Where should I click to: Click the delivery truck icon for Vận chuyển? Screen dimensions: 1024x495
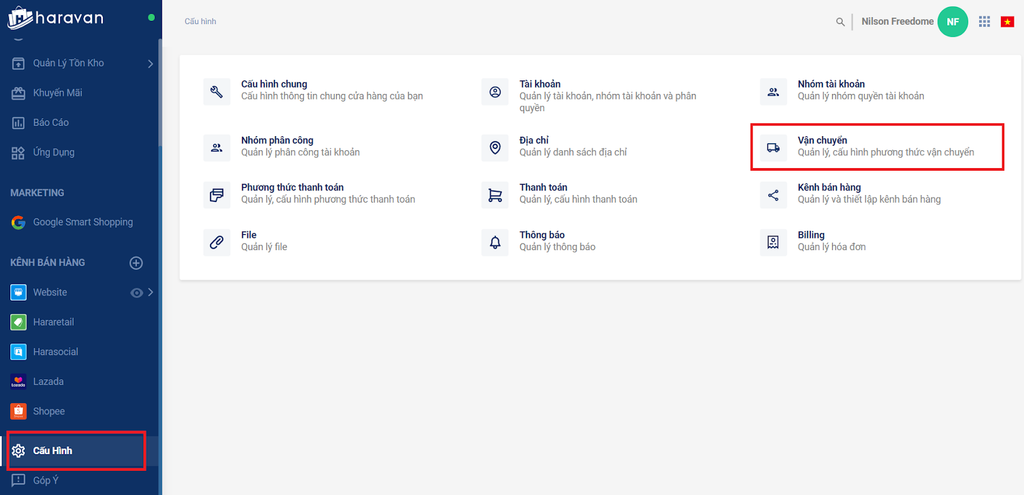tap(773, 148)
